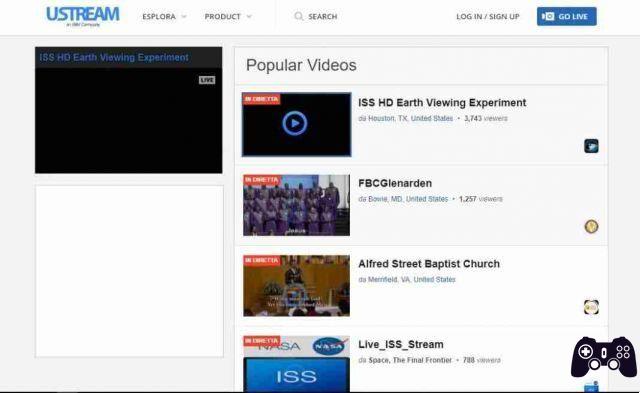The width and height of the screenshot is (640, 393).
Task: Click In Diretta badge on FBCGlenarden thumbnail
Action: [x=262, y=180]
